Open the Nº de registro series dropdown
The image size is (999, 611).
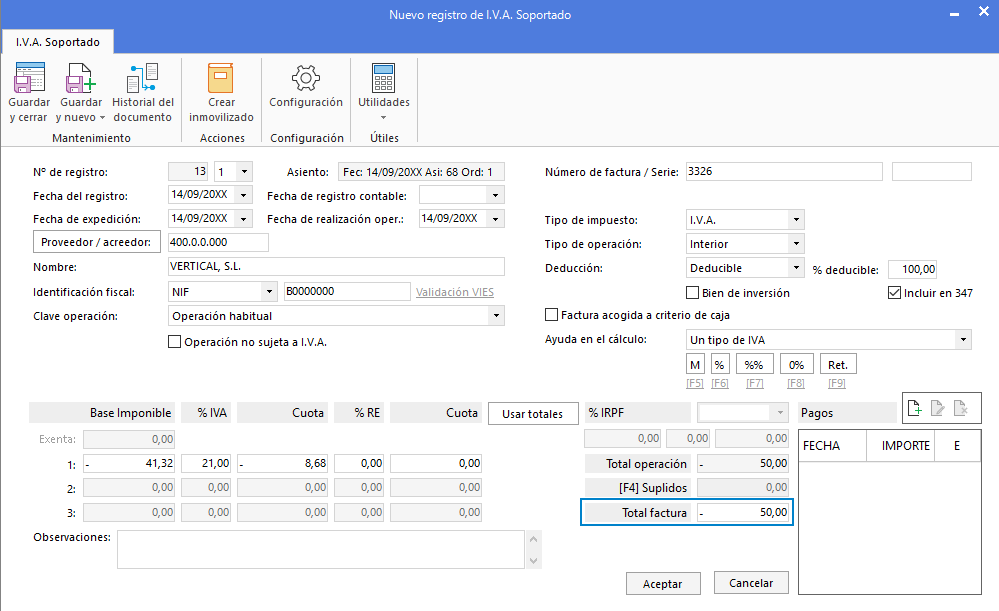click(x=244, y=171)
